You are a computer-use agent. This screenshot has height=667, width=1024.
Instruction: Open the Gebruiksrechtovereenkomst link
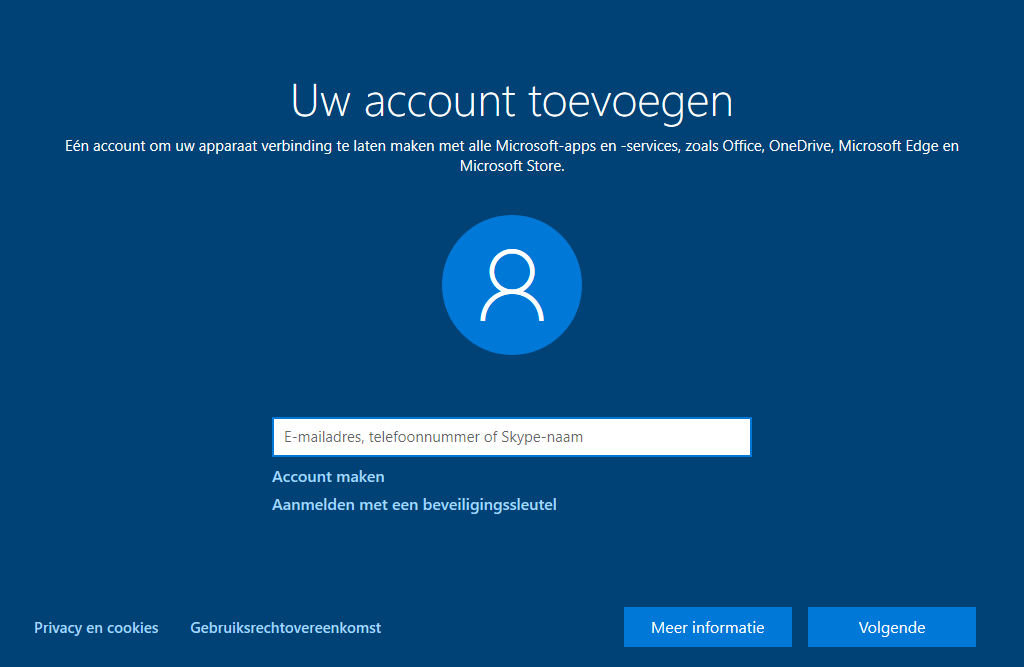point(285,628)
